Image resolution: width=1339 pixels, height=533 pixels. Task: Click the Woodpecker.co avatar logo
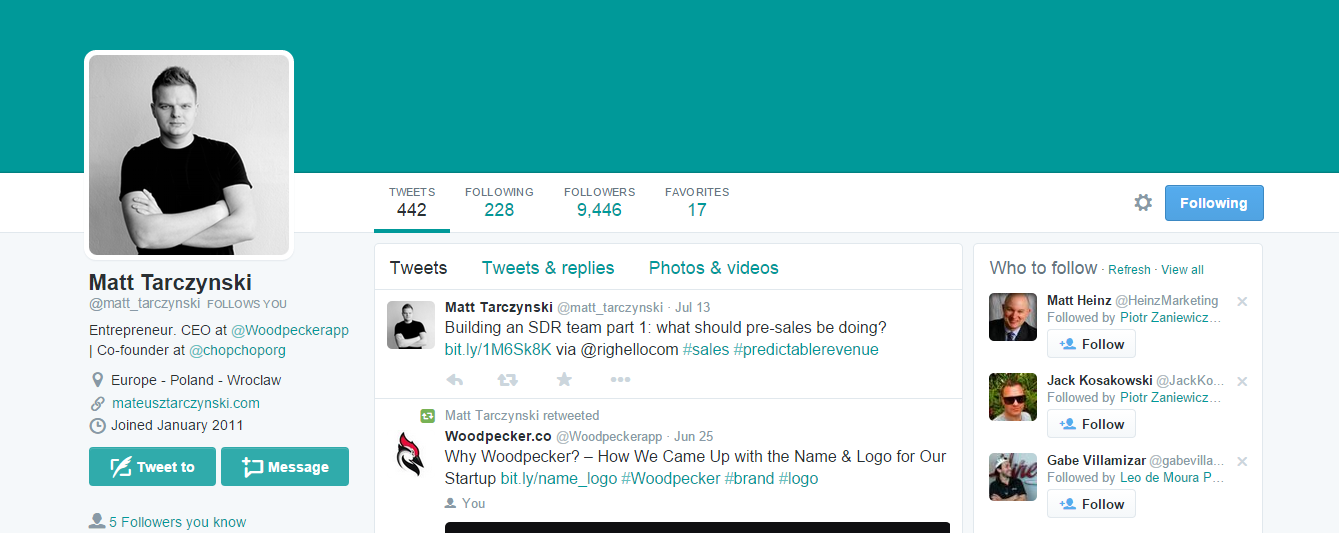pyautogui.click(x=410, y=454)
